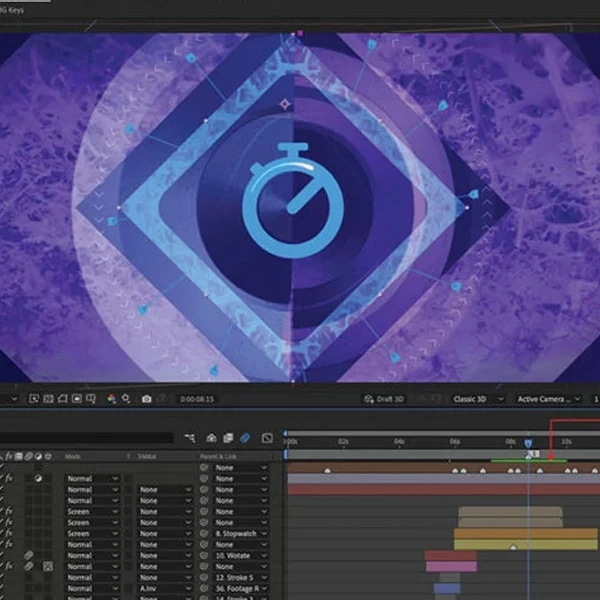Click the parent pick whip beside 8. Stopwatch
This screenshot has width=600, height=600.
tap(205, 533)
